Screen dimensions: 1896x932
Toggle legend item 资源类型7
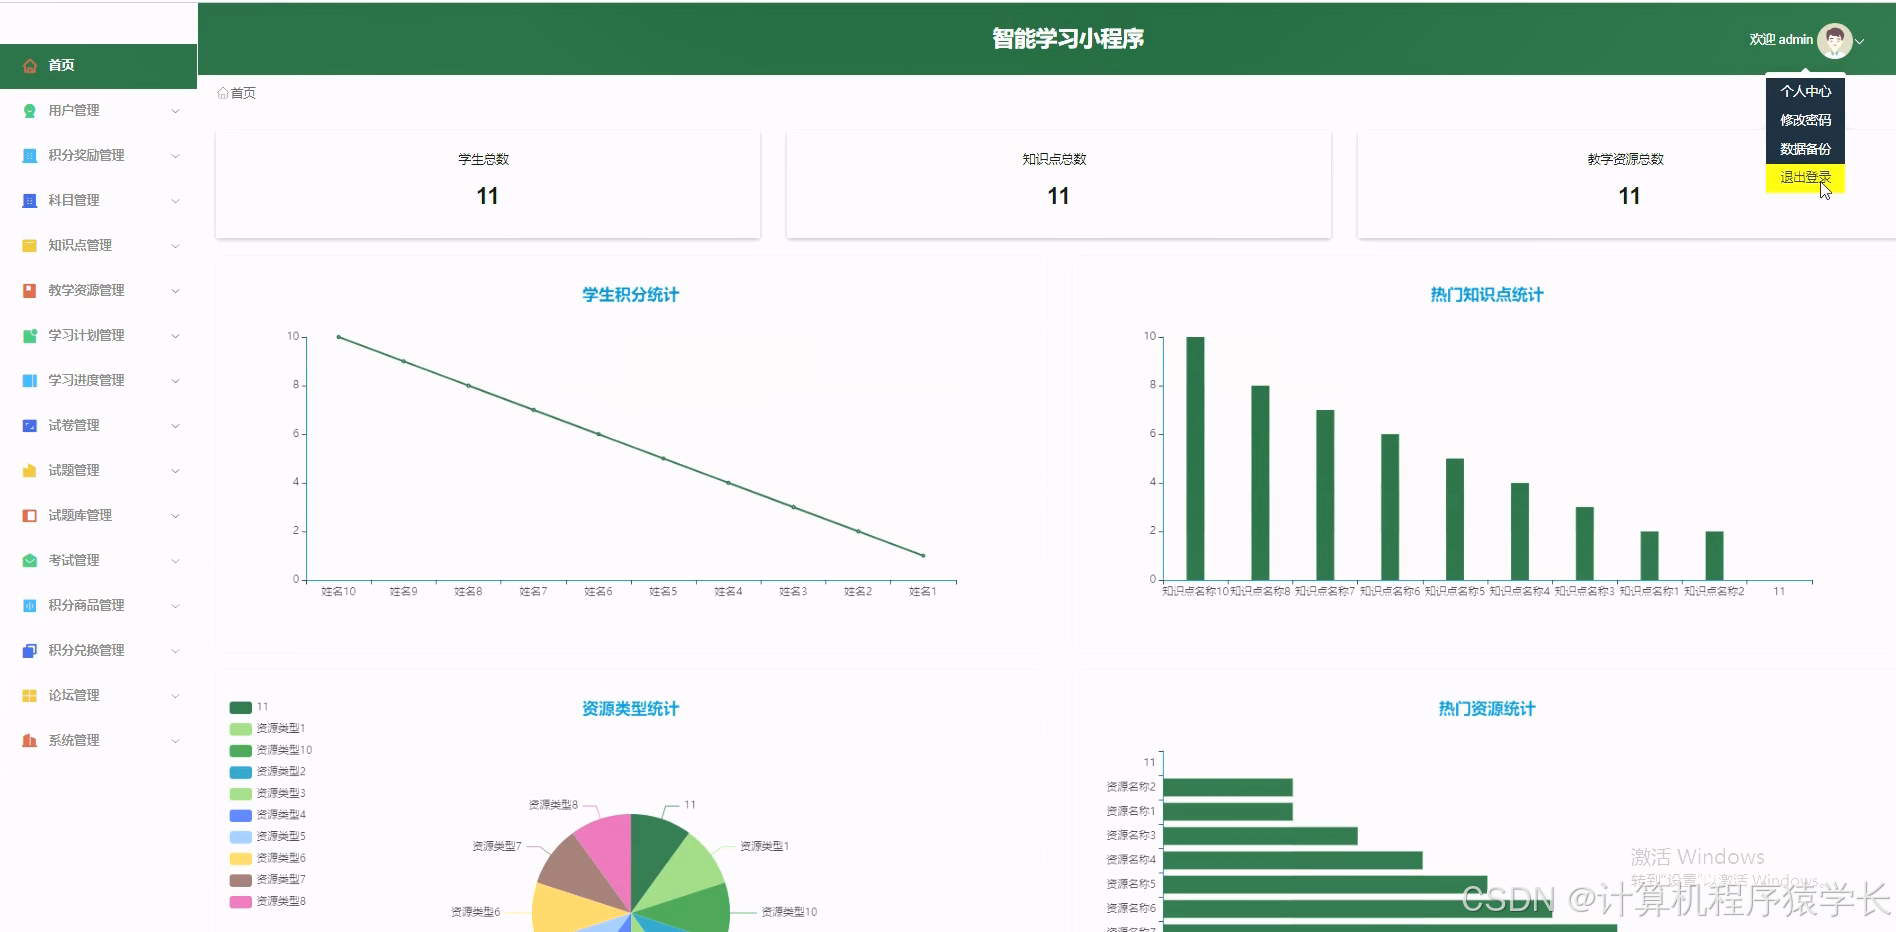268,880
